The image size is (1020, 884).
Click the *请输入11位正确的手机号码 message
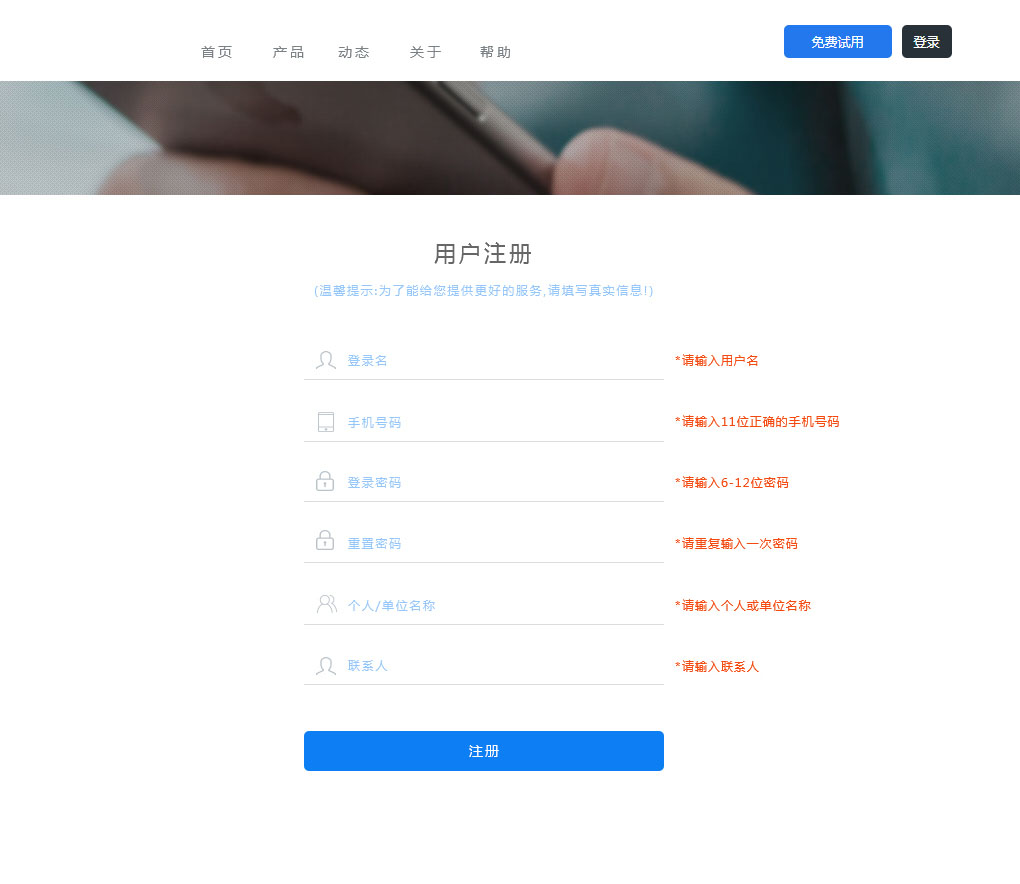(x=757, y=422)
